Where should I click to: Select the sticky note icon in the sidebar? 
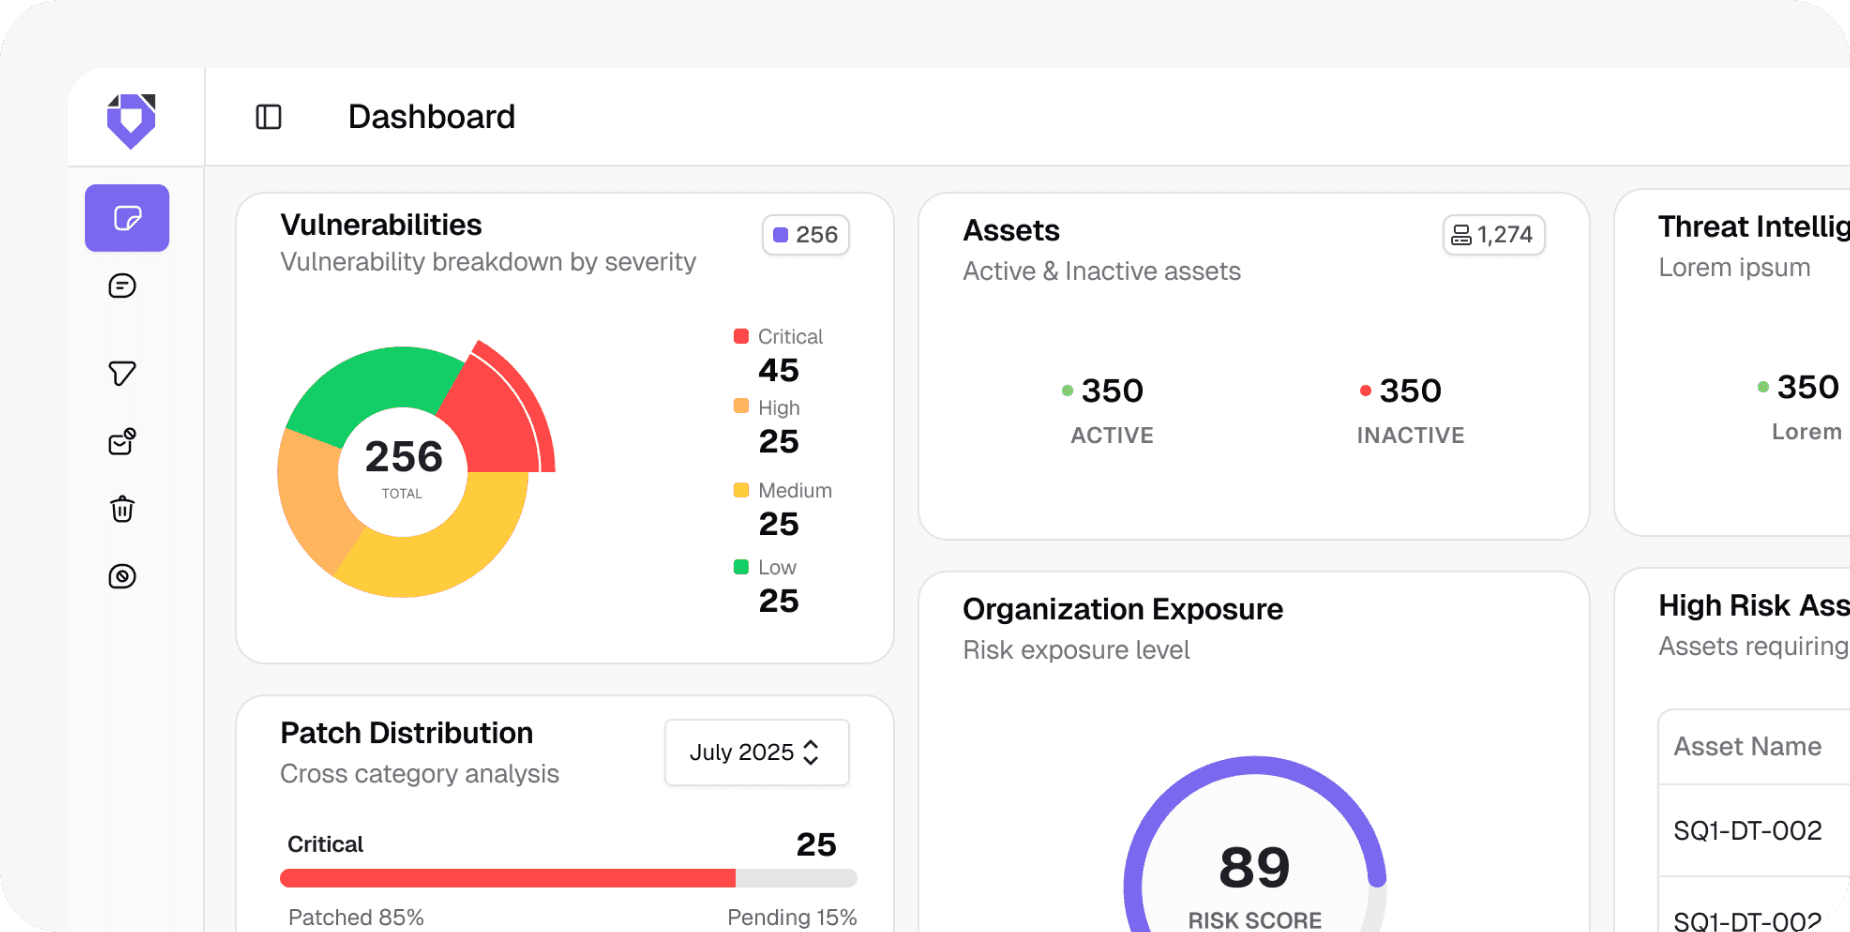tap(126, 217)
